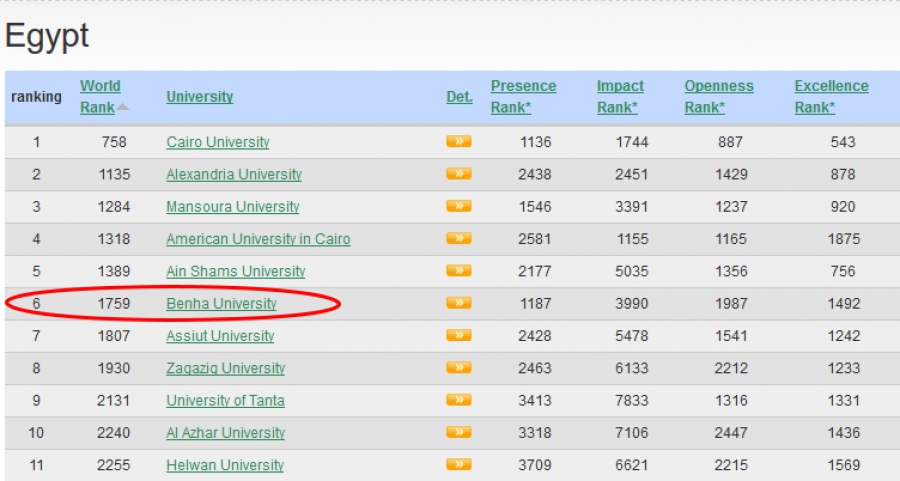Select American University impact rank 1155
Image resolution: width=900 pixels, height=481 pixels.
[633, 239]
